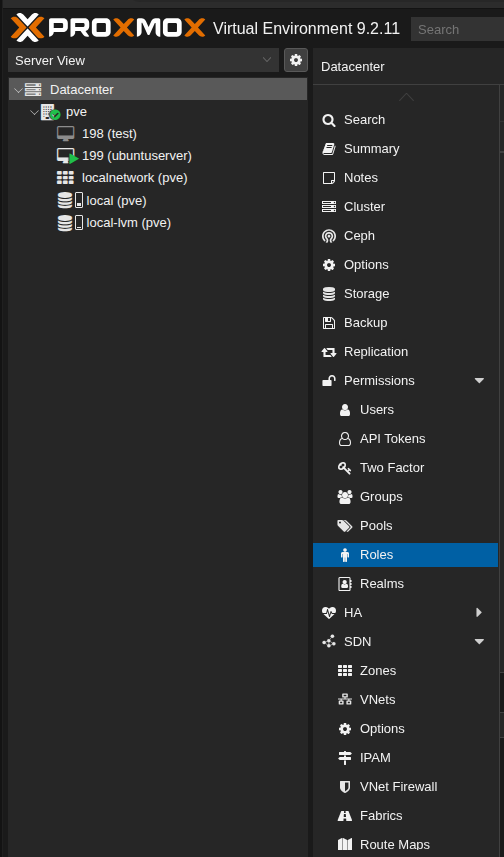This screenshot has width=504, height=857.
Task: Select VM 199 (ubuntuserver)
Action: click(x=137, y=156)
